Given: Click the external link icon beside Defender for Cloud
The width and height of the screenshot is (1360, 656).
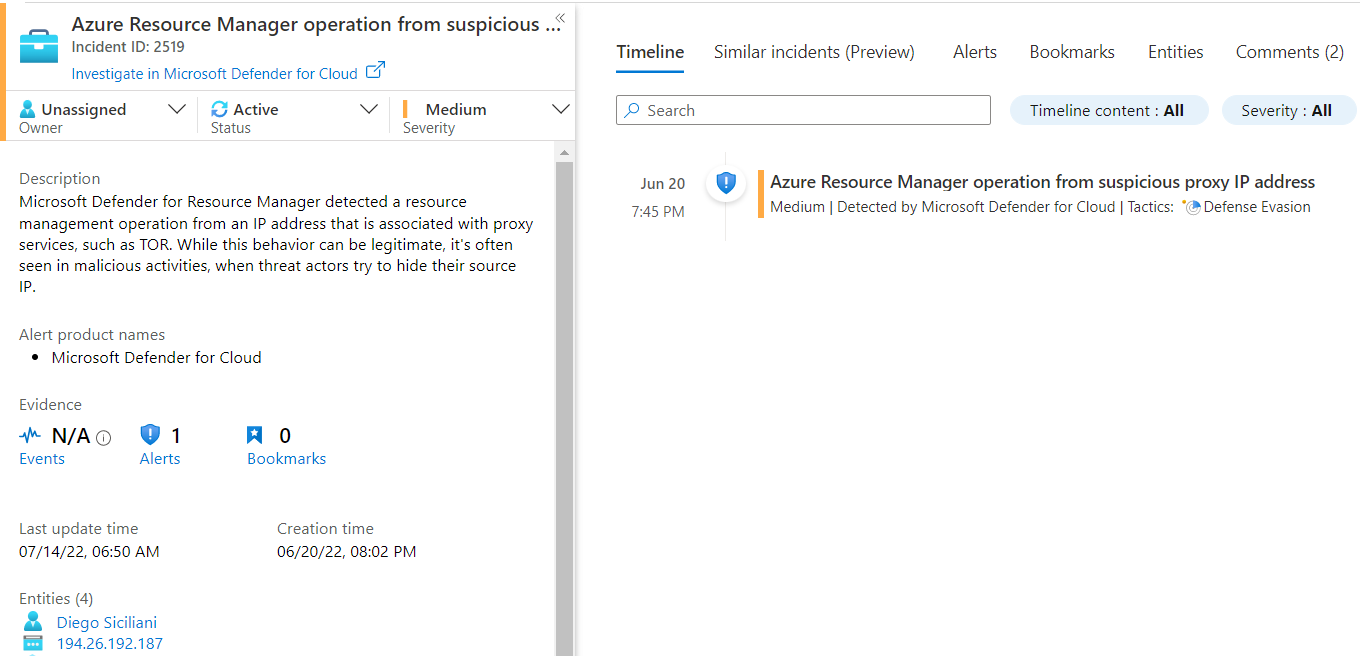Looking at the screenshot, I should click(376, 71).
